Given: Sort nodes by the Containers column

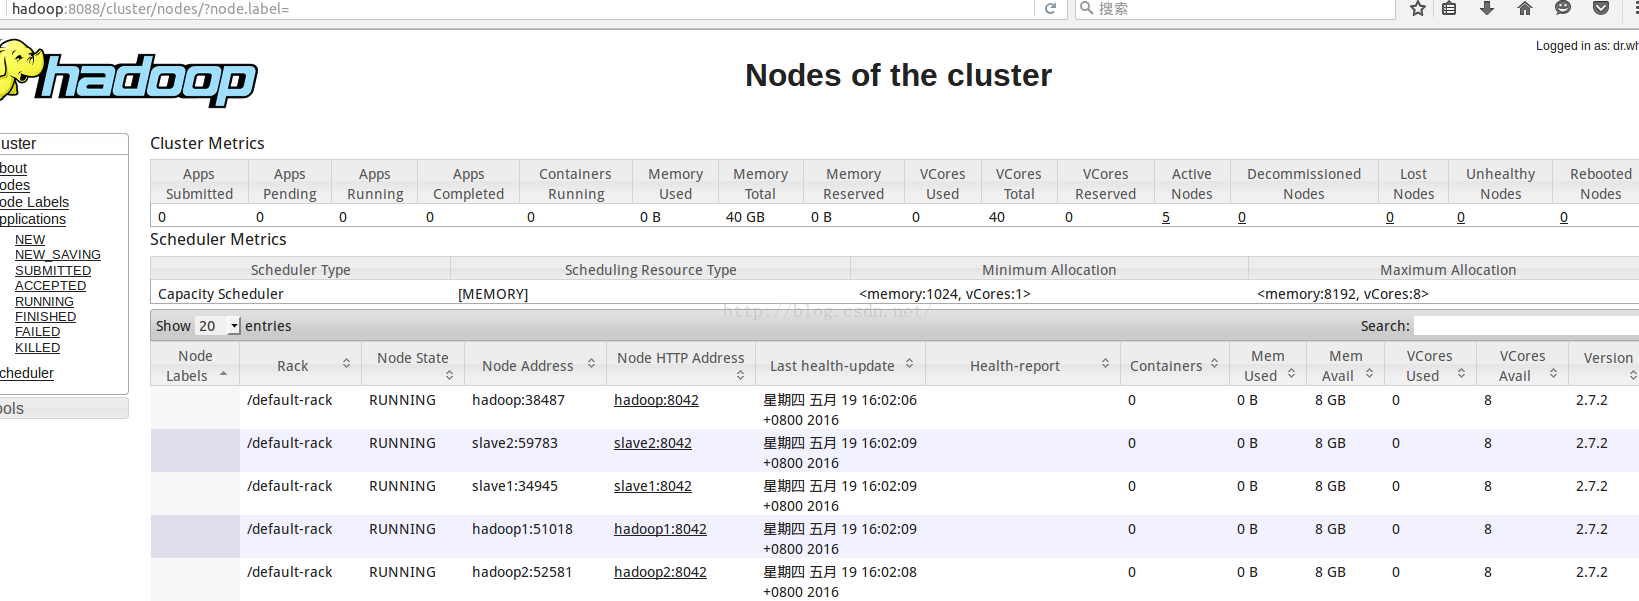Looking at the screenshot, I should click(x=1174, y=365).
